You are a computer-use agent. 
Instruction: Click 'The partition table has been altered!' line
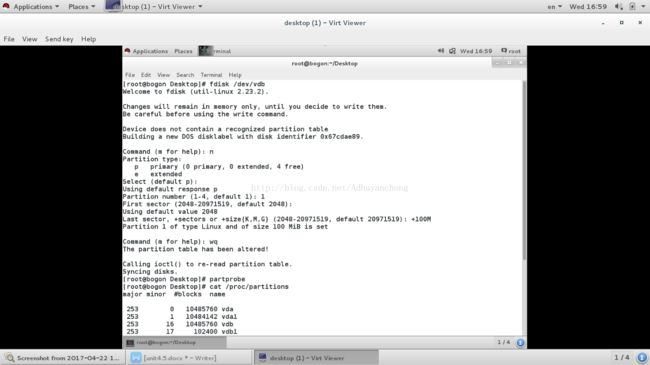195,249
